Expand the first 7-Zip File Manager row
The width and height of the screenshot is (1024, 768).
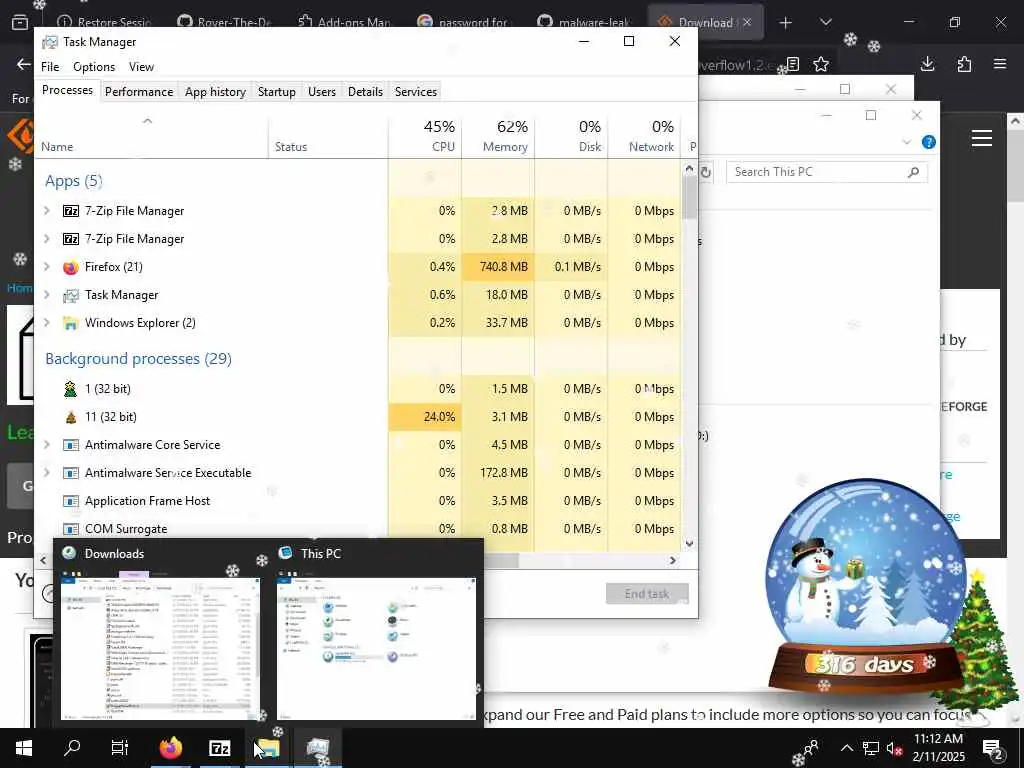pos(46,210)
